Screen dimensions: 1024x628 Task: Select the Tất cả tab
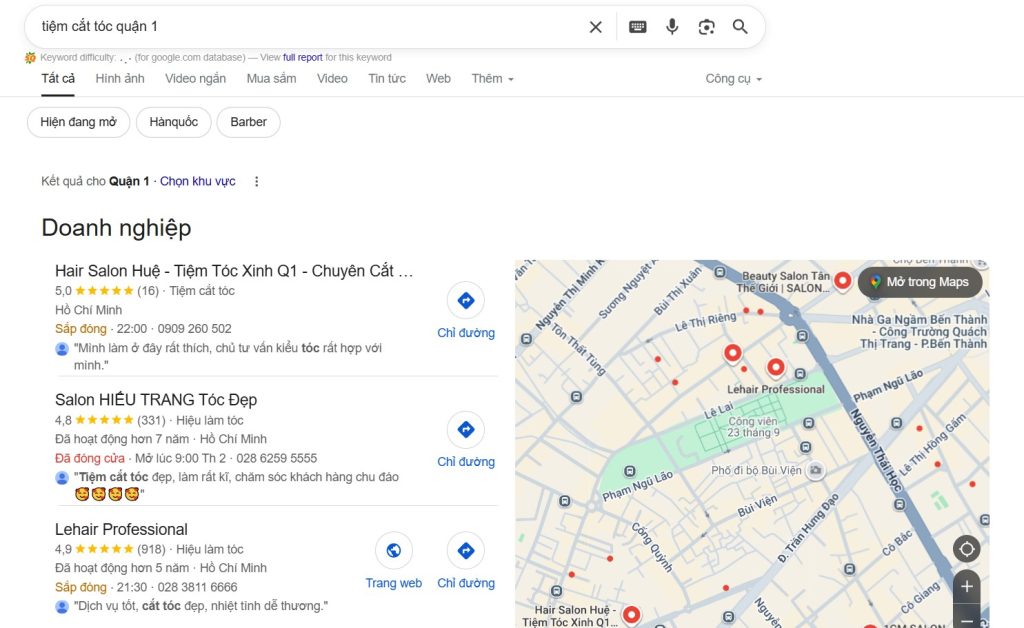click(x=58, y=79)
